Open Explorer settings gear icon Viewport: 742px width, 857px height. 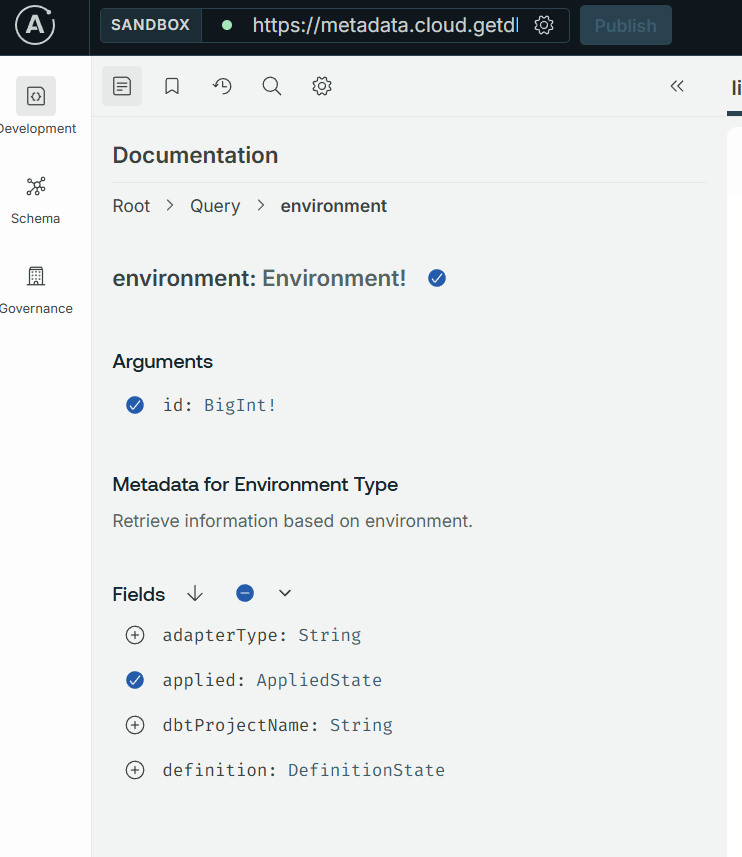tap(322, 86)
